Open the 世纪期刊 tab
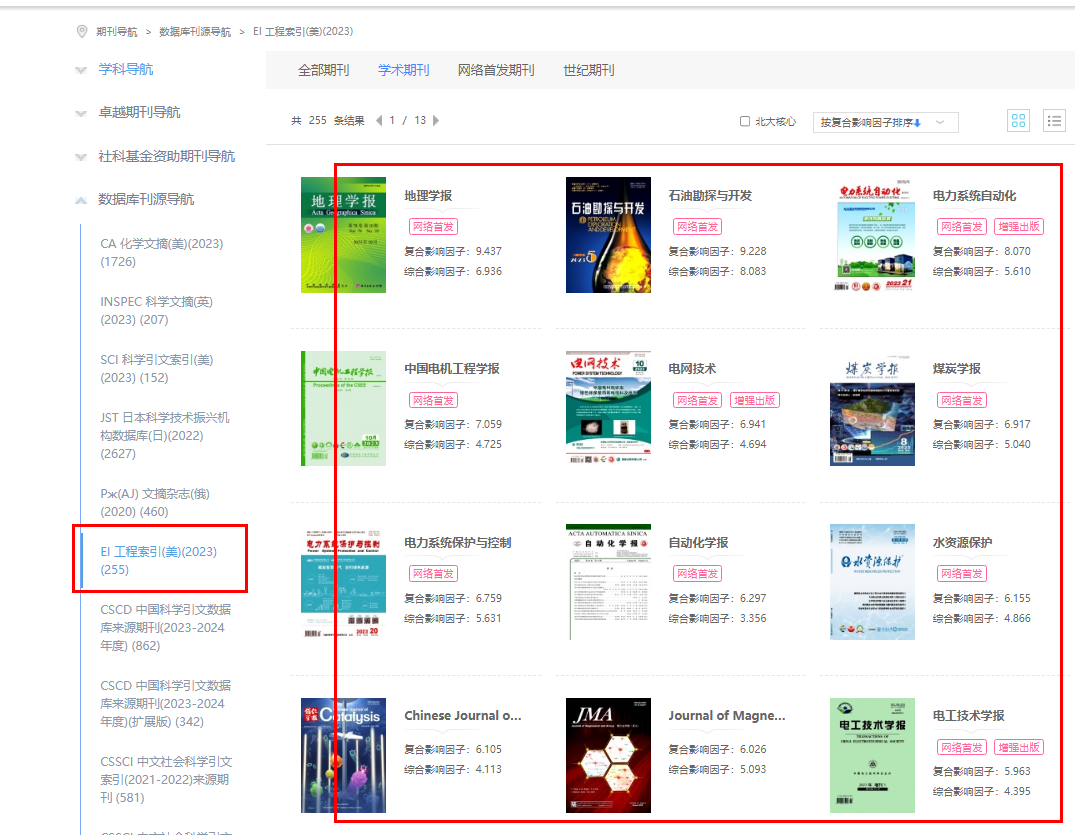Screen dimensions: 1075x835 589,70
